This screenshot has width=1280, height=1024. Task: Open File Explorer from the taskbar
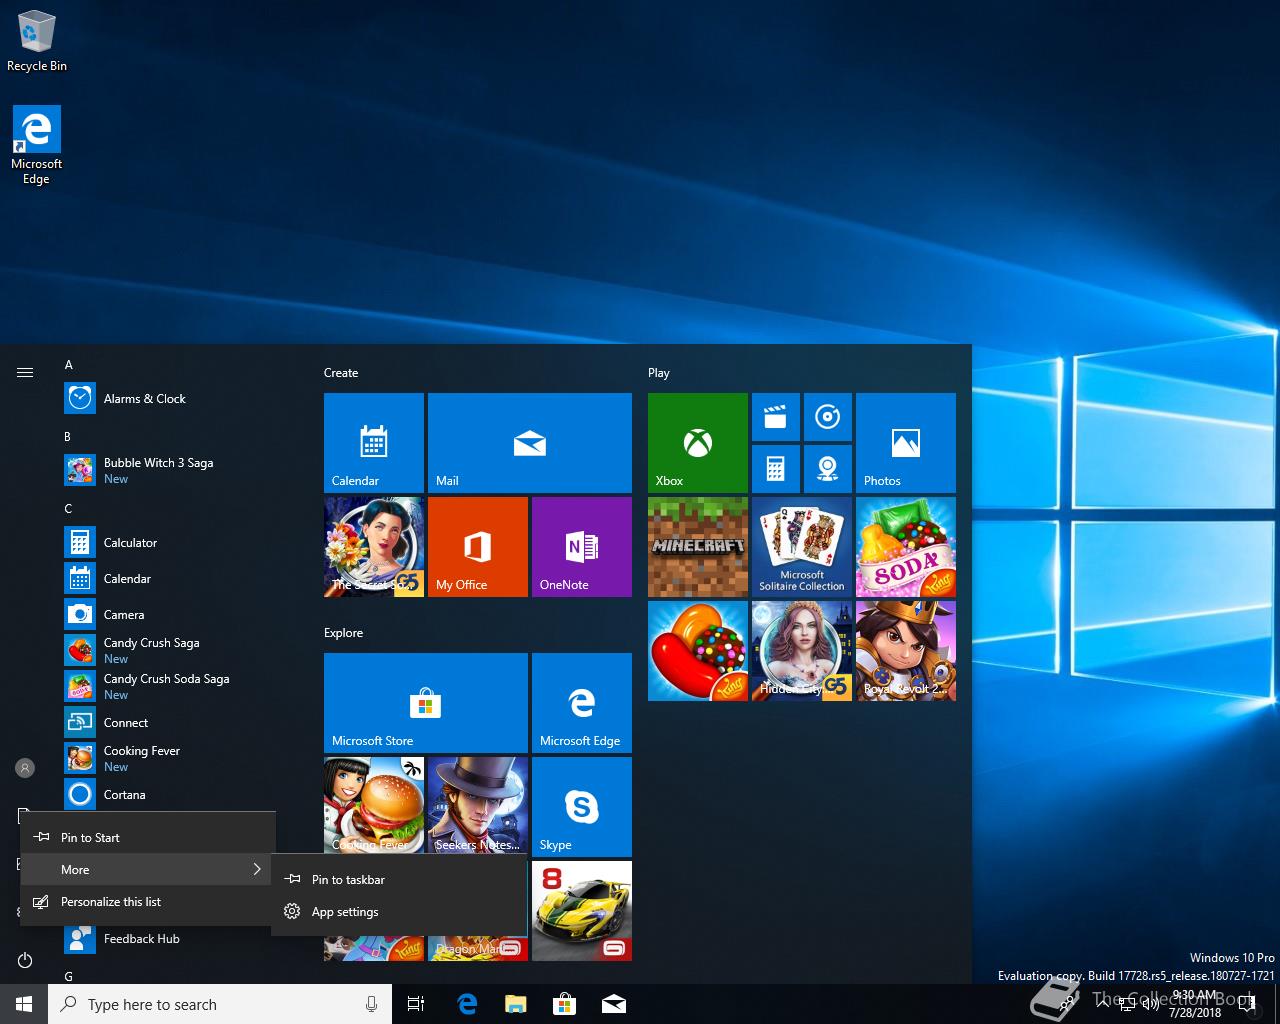pyautogui.click(x=515, y=1004)
